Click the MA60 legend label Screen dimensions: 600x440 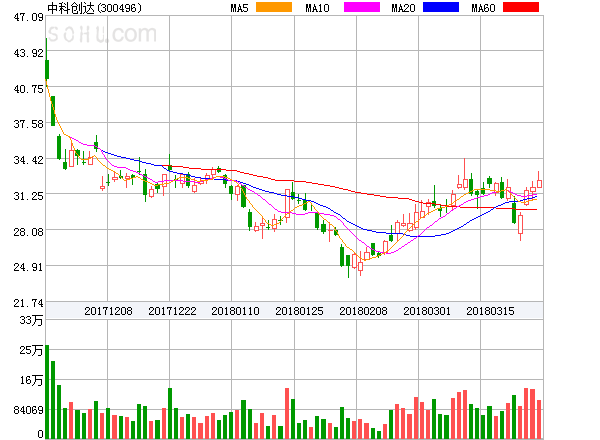pyautogui.click(x=483, y=8)
